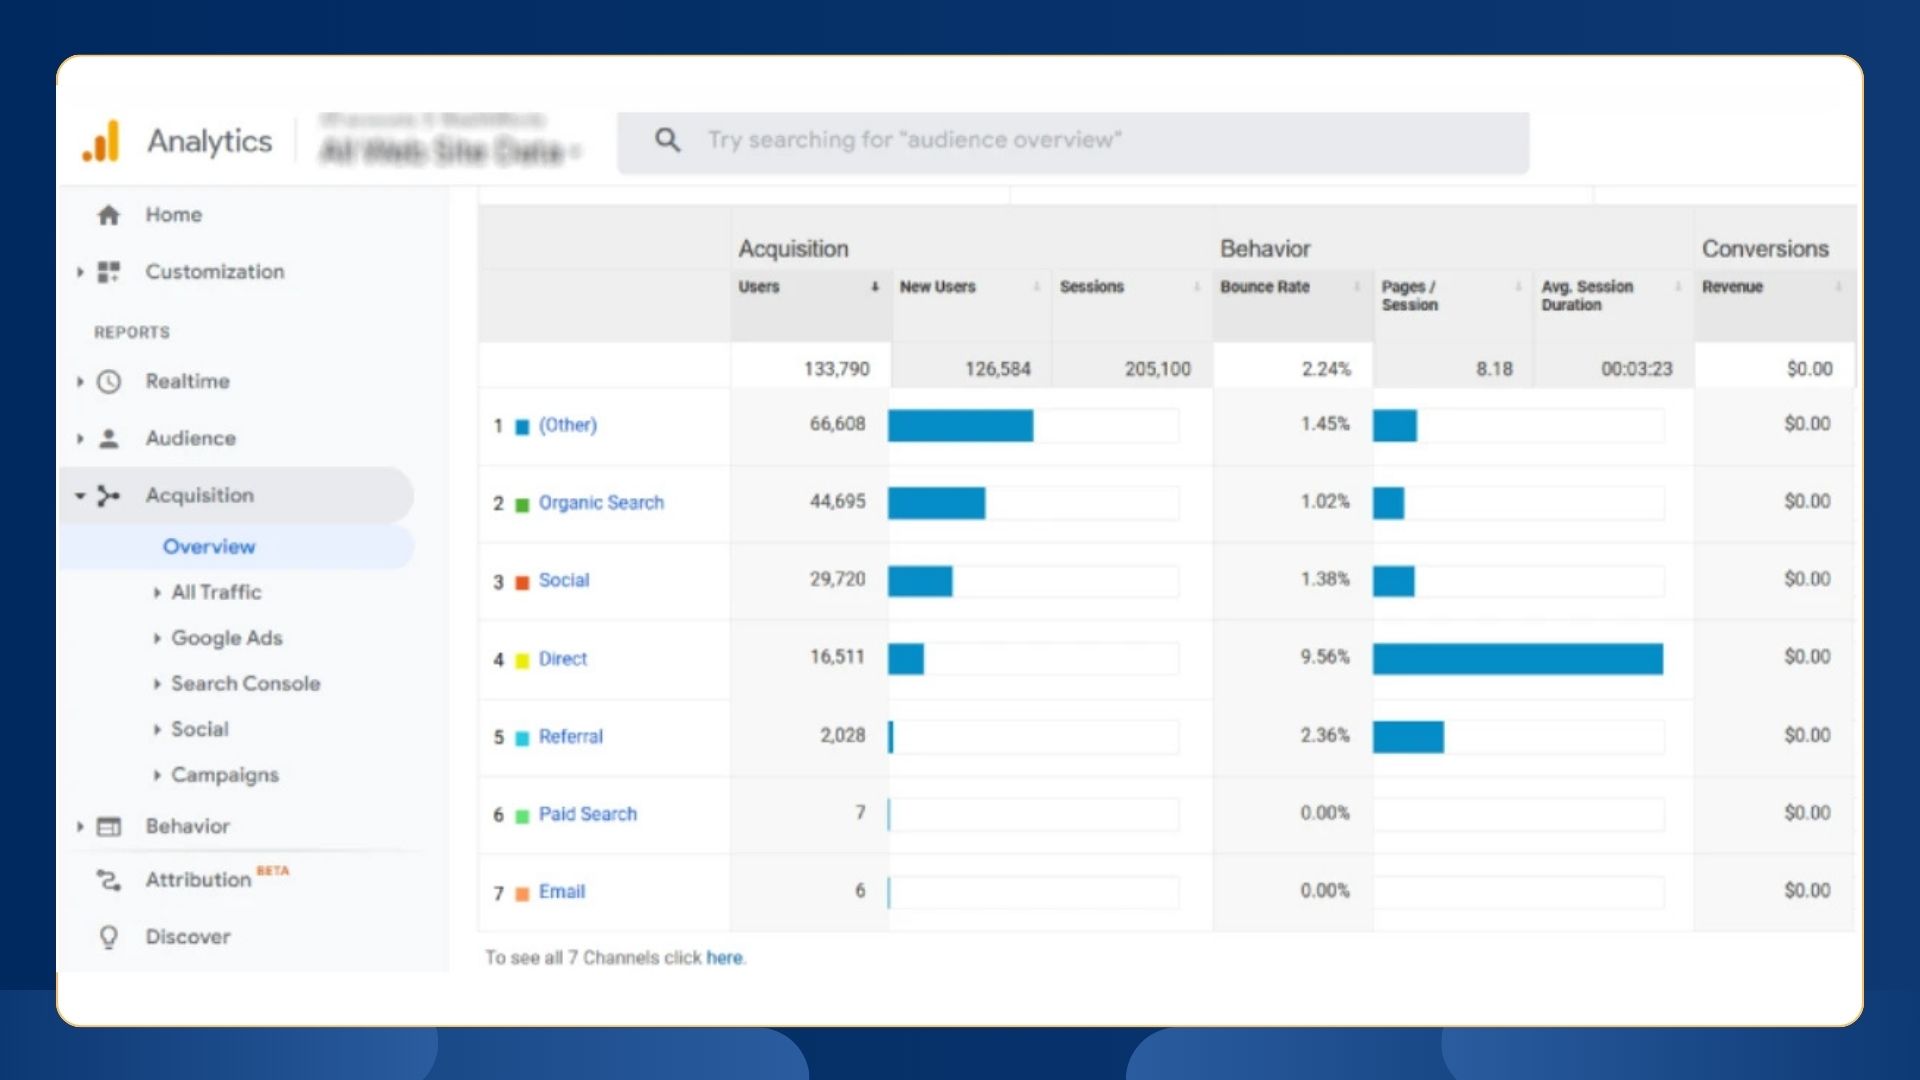Sort by Users column arrow

click(874, 287)
